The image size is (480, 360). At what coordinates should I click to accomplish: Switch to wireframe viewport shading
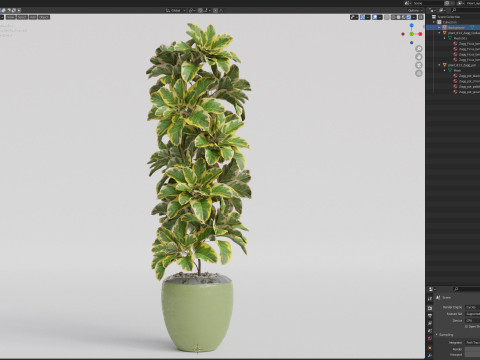click(x=394, y=17)
